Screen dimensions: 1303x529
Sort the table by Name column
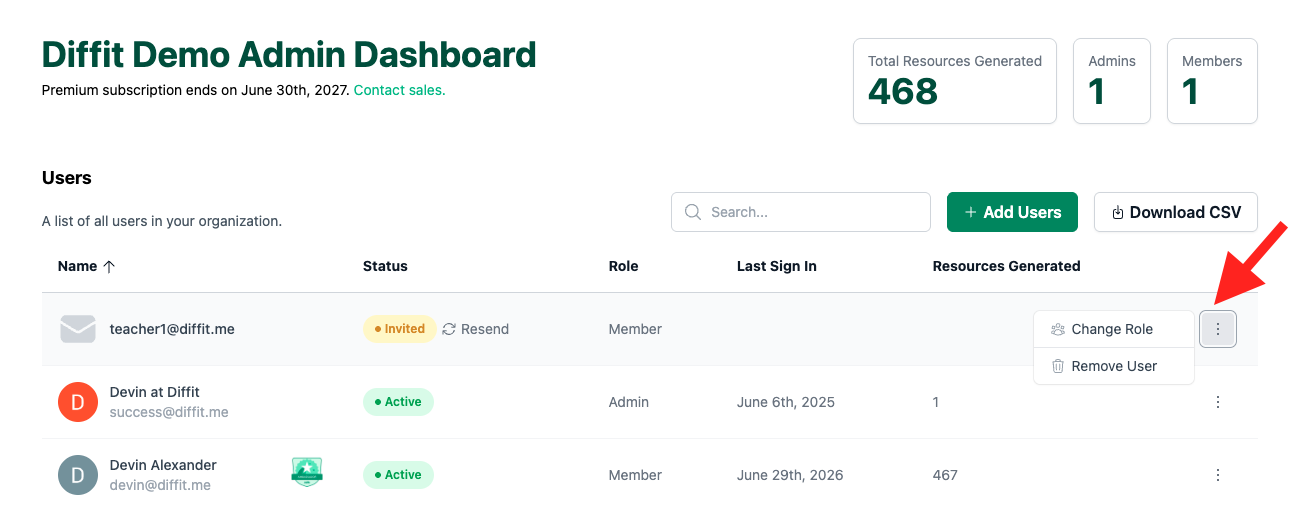coord(87,266)
